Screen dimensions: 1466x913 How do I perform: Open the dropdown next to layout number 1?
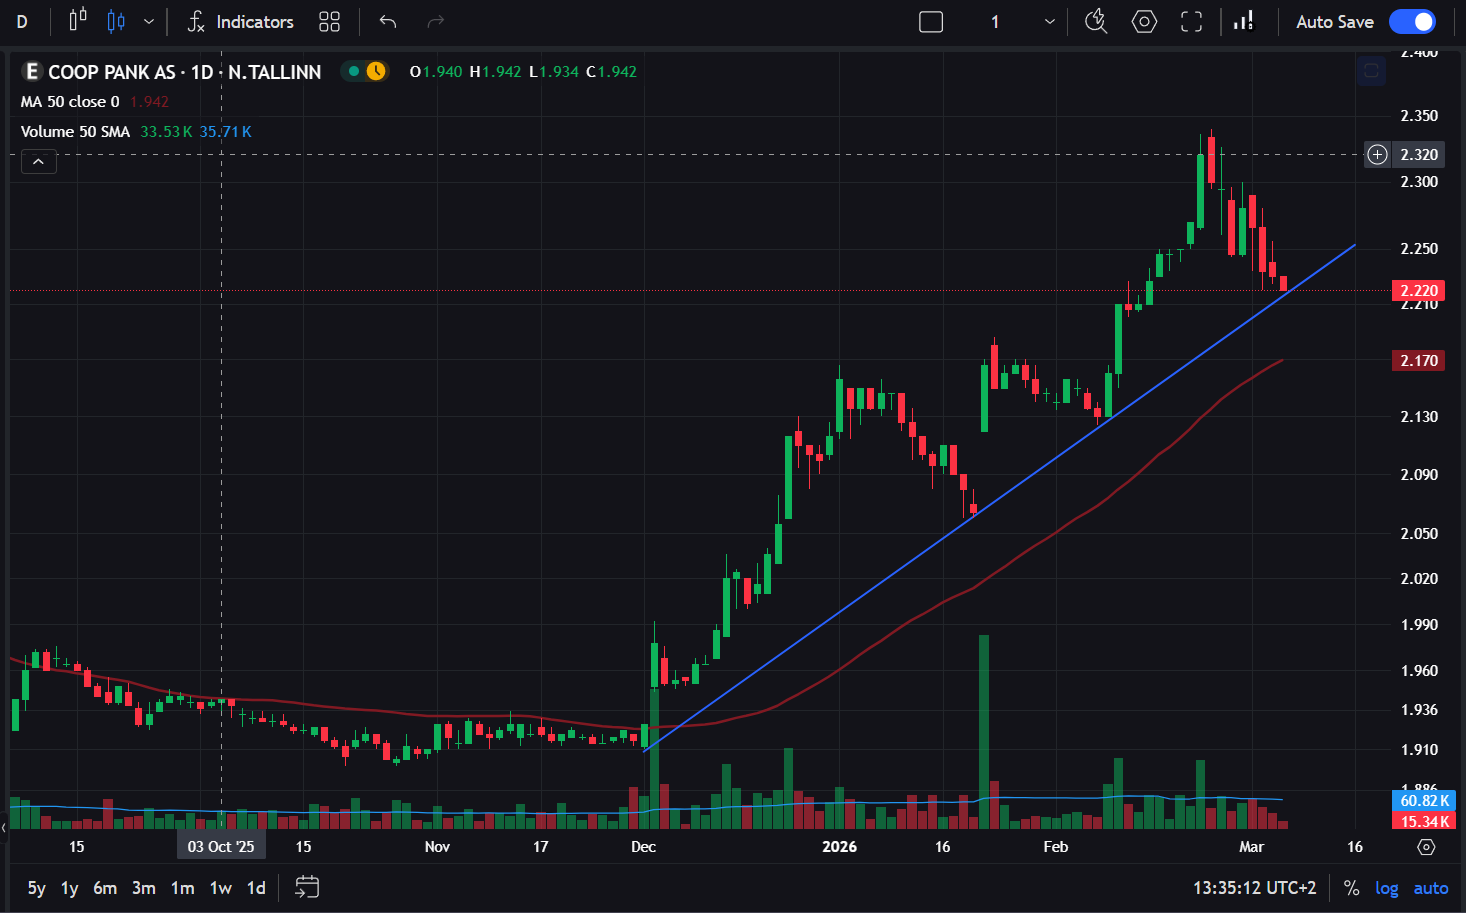tap(1049, 22)
